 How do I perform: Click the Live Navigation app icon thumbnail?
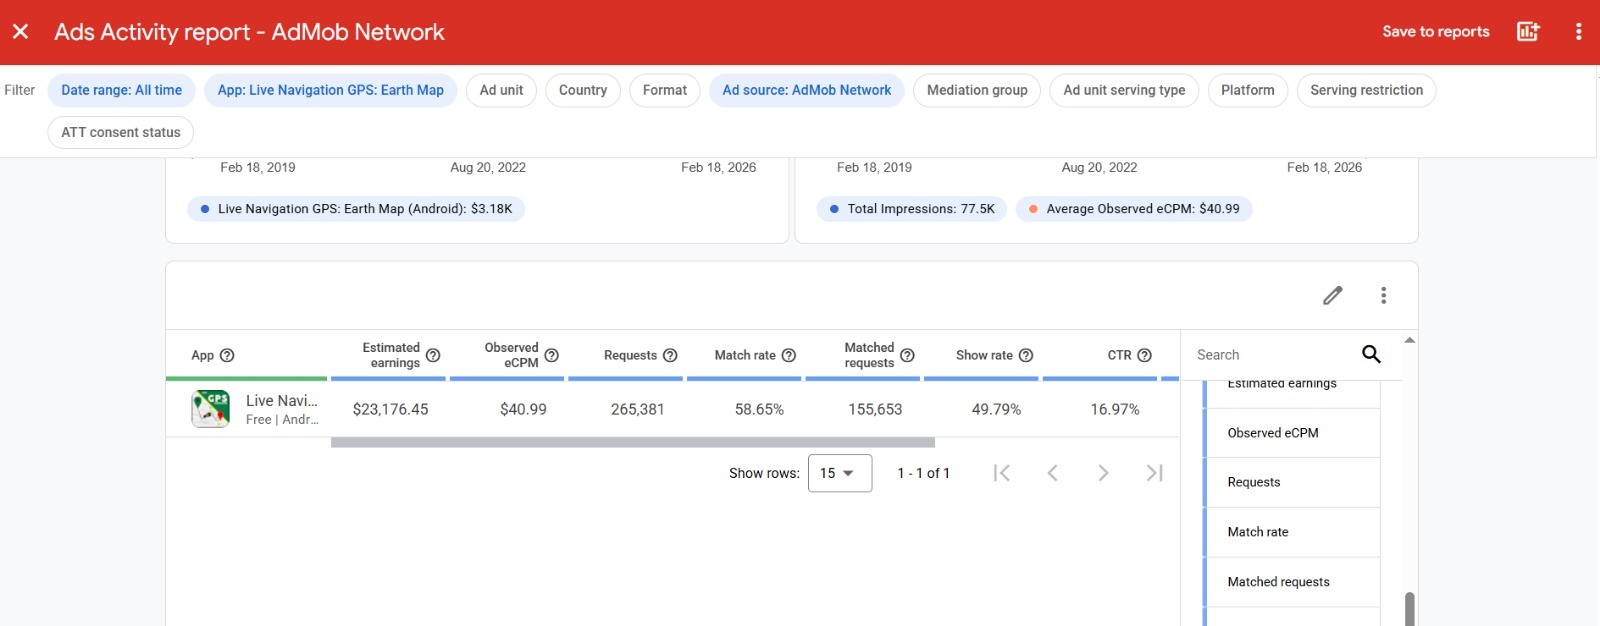pos(210,409)
